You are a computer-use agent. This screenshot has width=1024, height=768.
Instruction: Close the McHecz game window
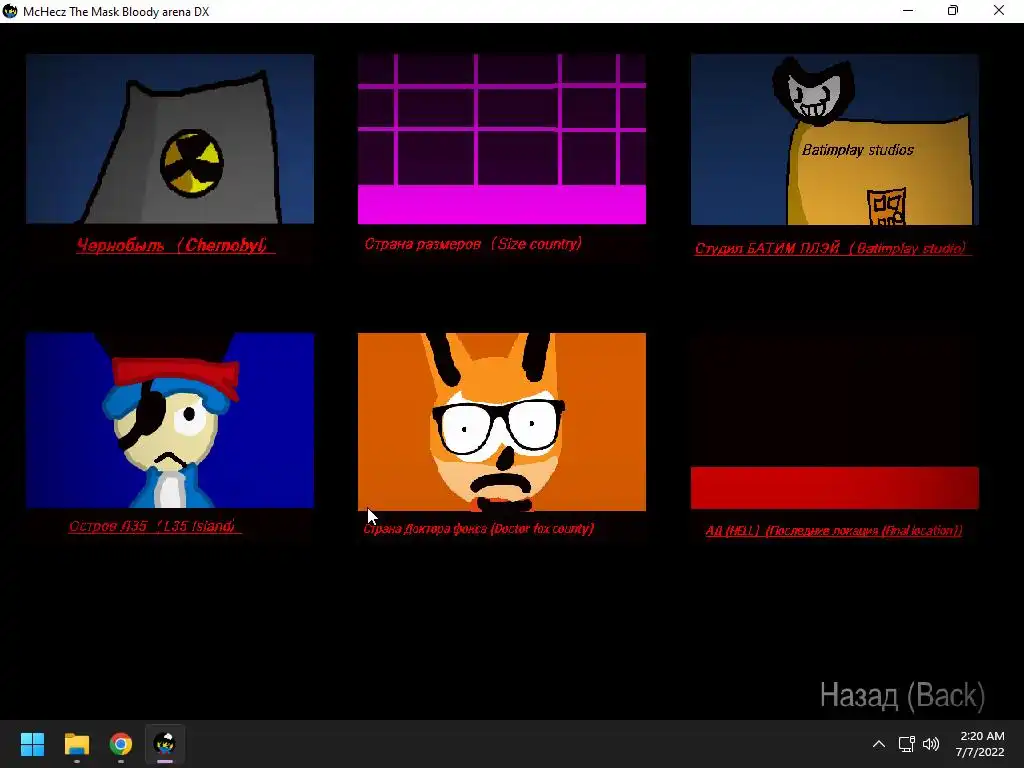click(x=999, y=11)
